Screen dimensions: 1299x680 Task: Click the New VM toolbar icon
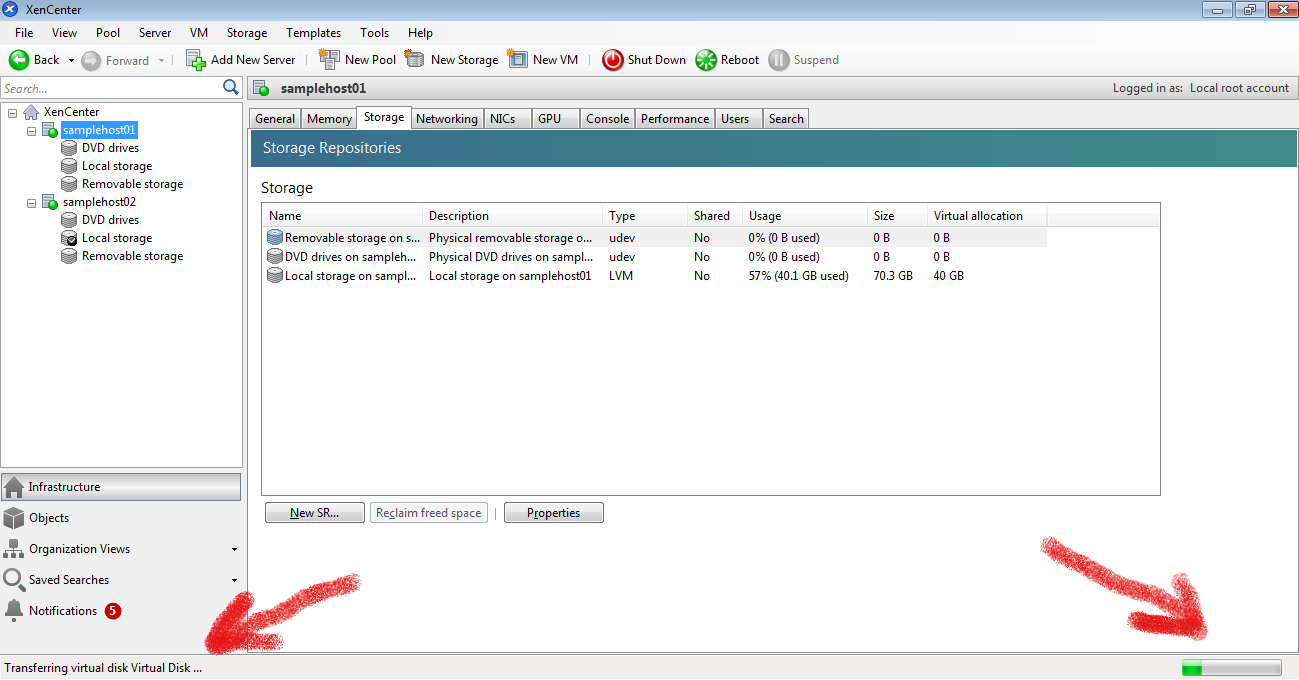tap(517, 60)
